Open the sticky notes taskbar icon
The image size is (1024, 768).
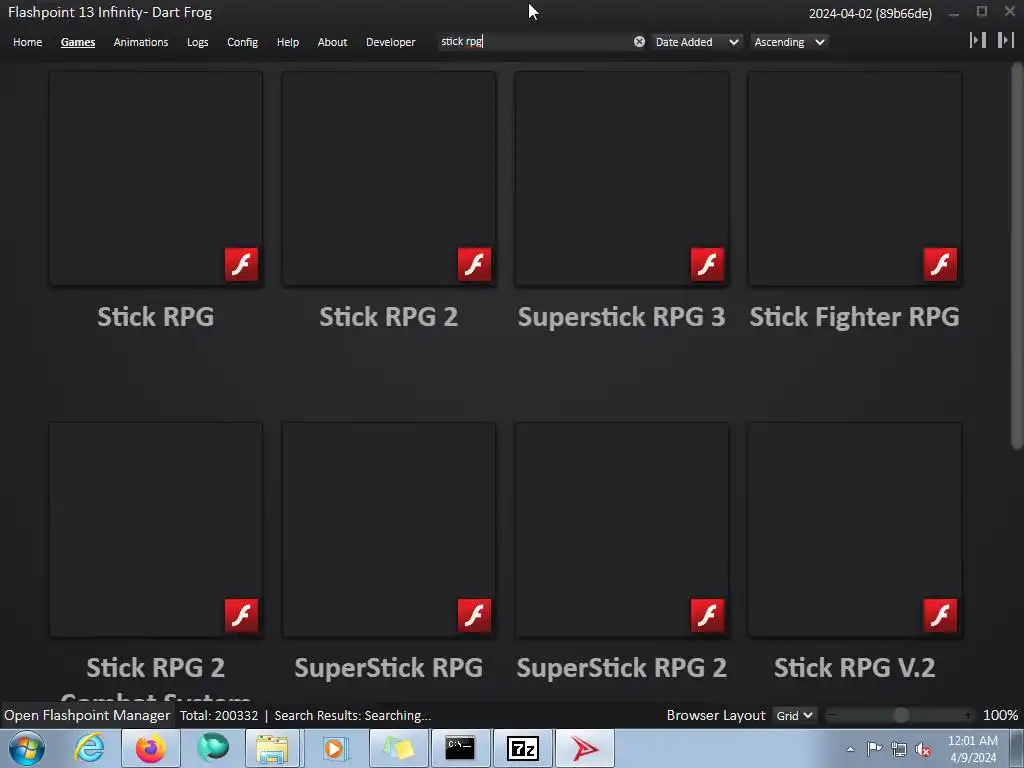(398, 748)
